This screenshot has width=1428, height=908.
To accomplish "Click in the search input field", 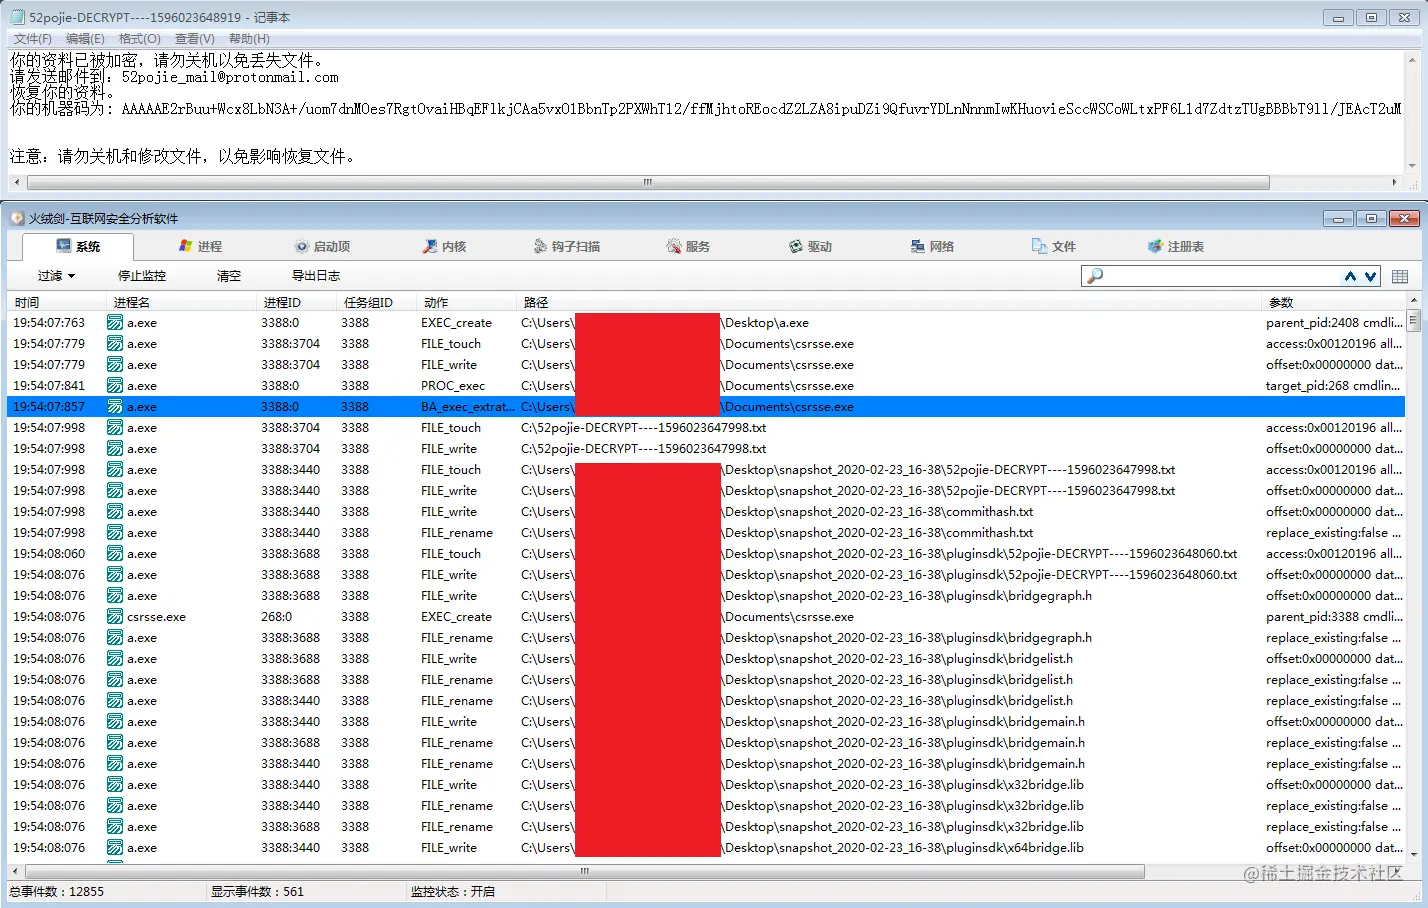I will coord(1220,276).
